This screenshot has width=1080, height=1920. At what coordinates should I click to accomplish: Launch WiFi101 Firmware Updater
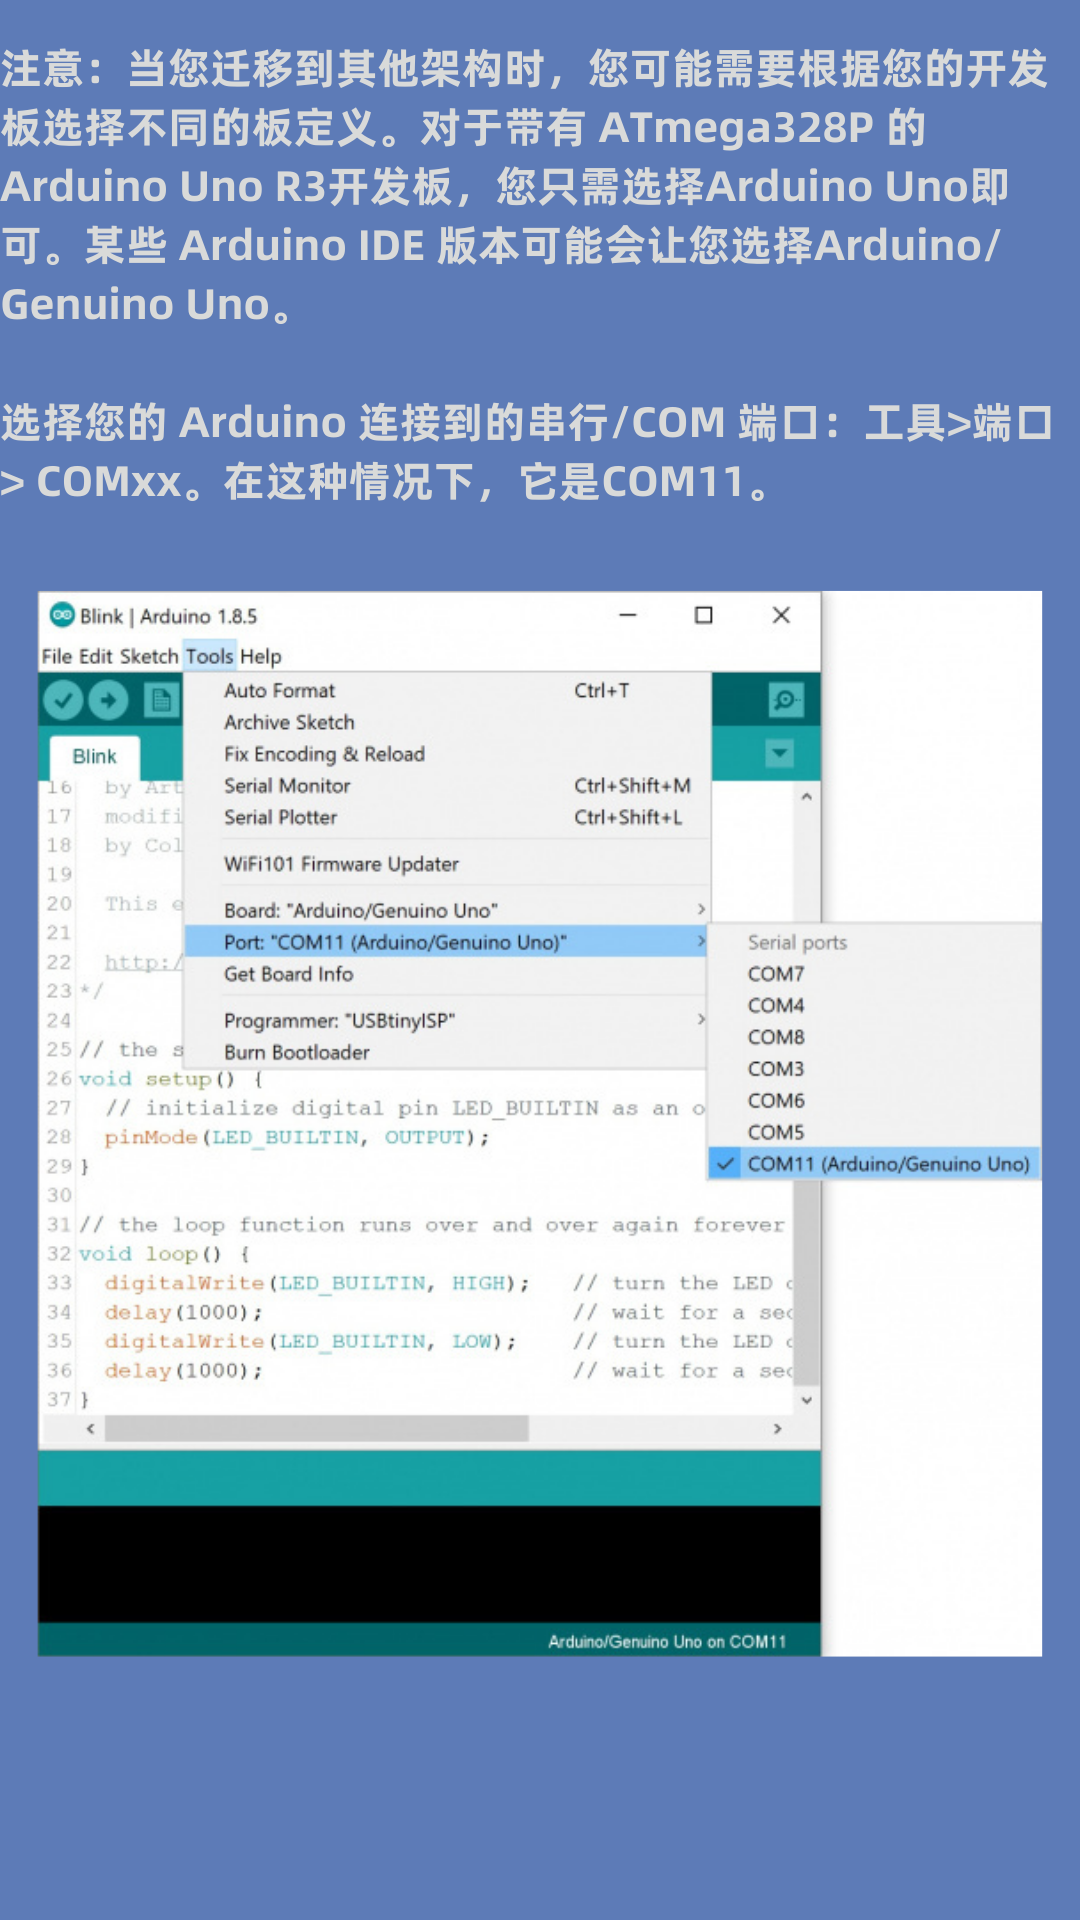(x=448, y=864)
